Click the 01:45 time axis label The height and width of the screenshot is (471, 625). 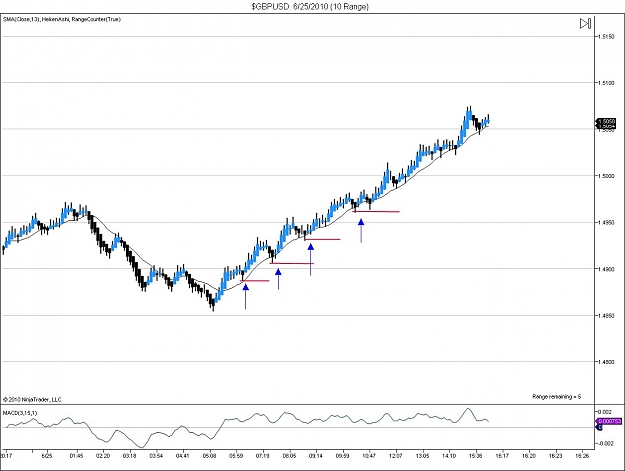76,455
